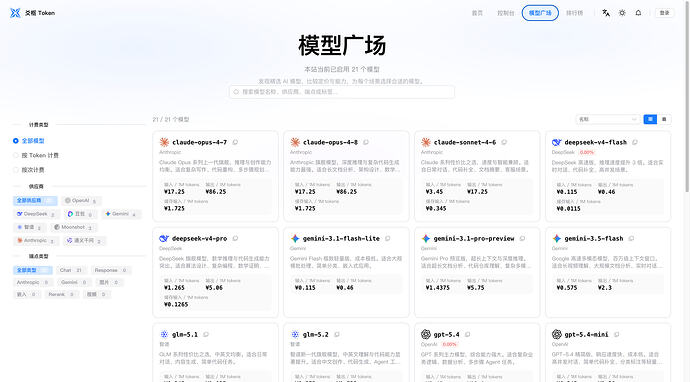Copy the gemini-3.1-pro-preview model name
Viewport: 690px width, 382px height.
[x=522, y=239]
